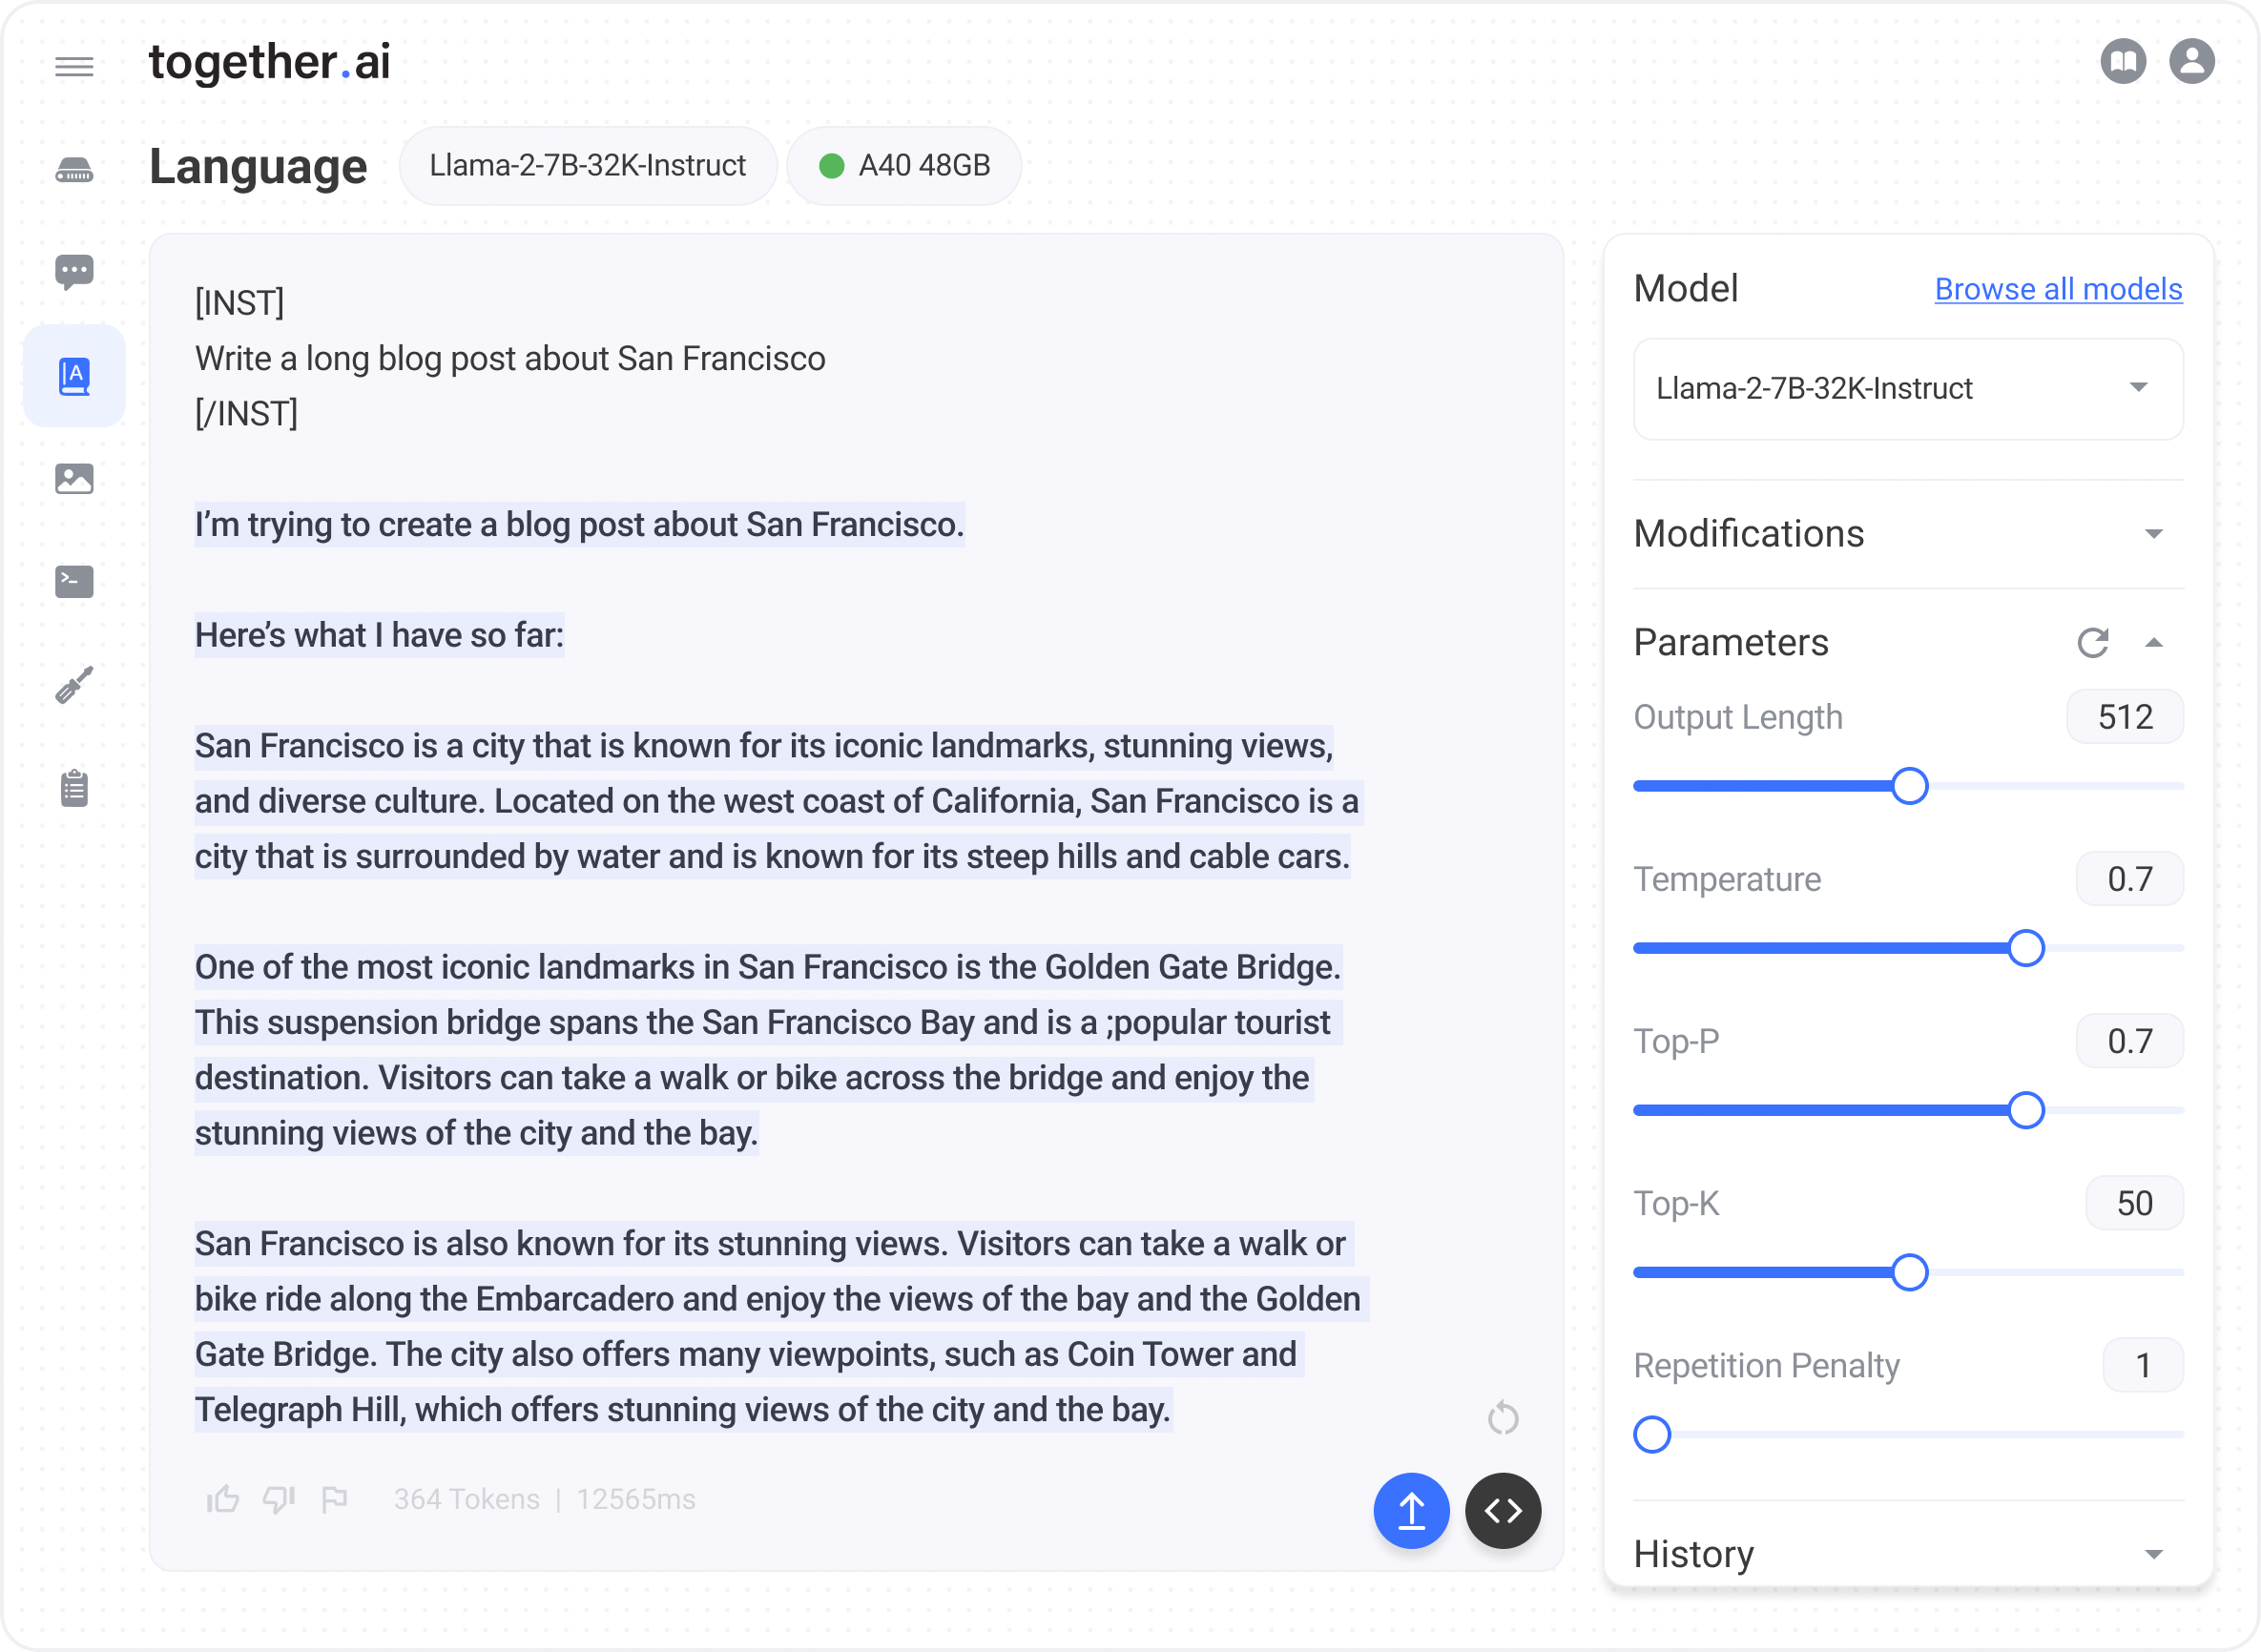Screen dimensions: 2261x1652
Task: Expand the History section
Action: pos(2153,1554)
